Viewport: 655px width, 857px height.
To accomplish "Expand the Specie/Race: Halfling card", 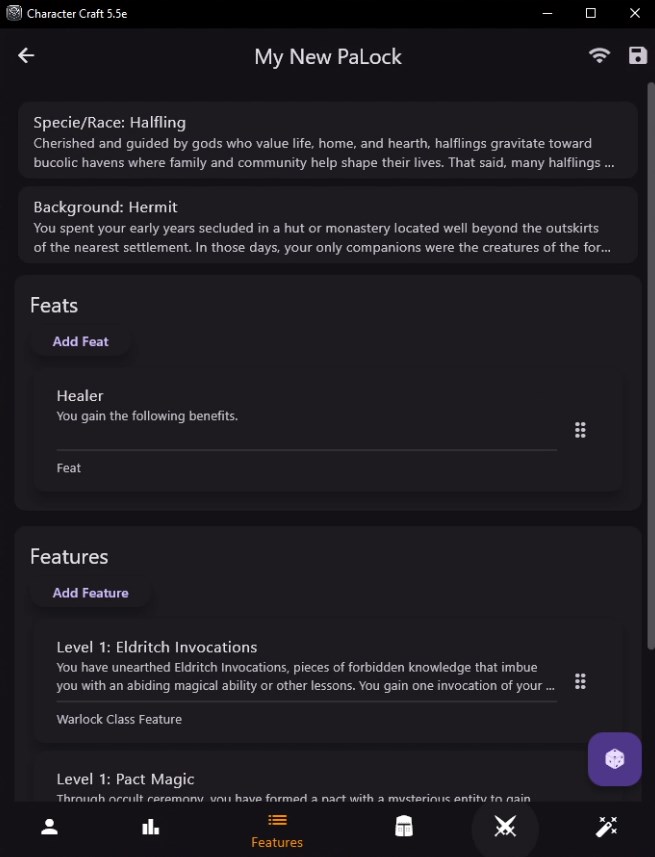I will [327, 142].
